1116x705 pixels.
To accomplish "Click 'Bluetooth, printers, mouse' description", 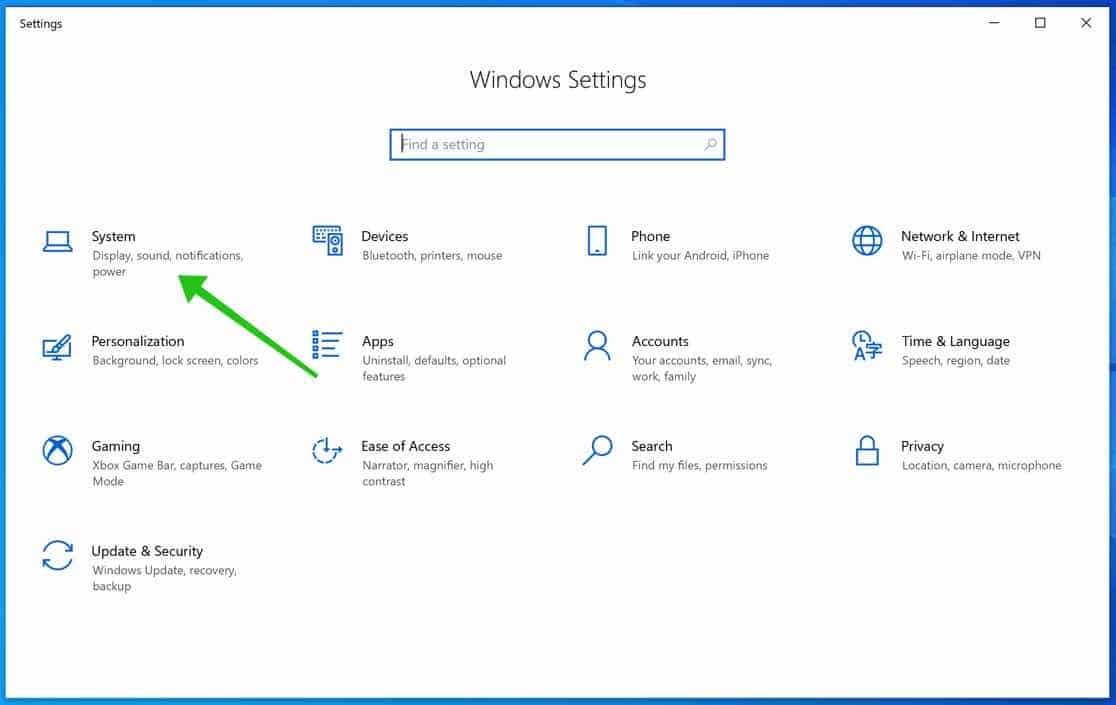I will tap(432, 255).
